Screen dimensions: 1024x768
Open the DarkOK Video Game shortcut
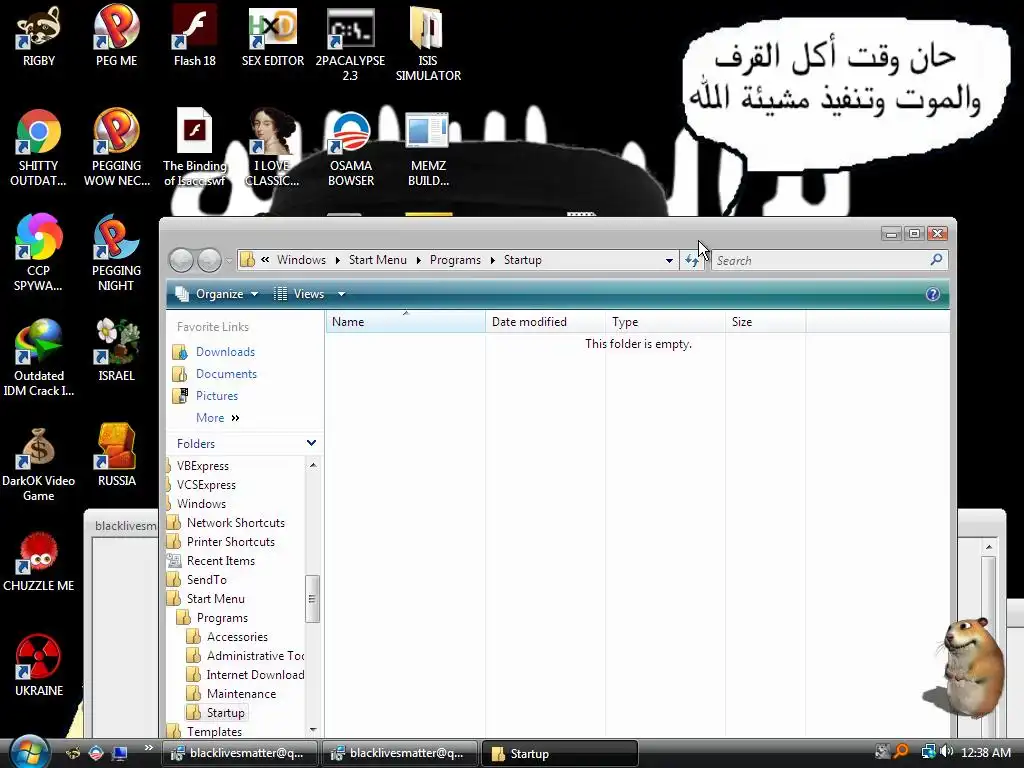coord(39,464)
